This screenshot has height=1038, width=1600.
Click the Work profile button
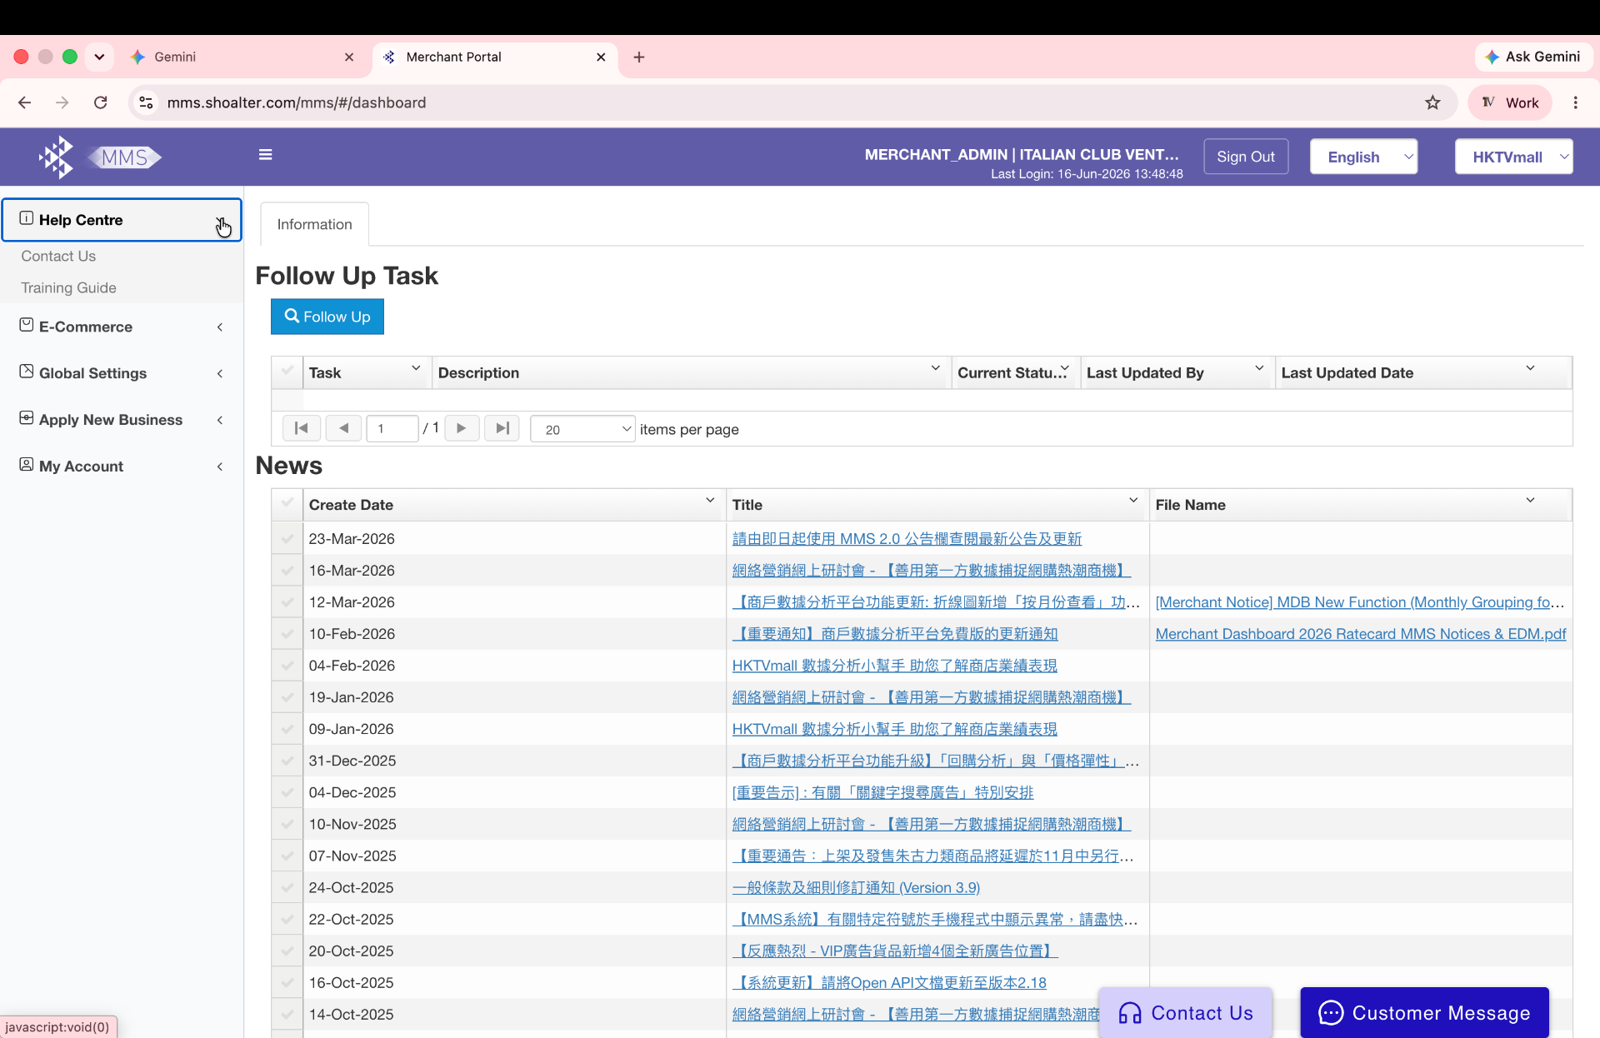tap(1510, 102)
